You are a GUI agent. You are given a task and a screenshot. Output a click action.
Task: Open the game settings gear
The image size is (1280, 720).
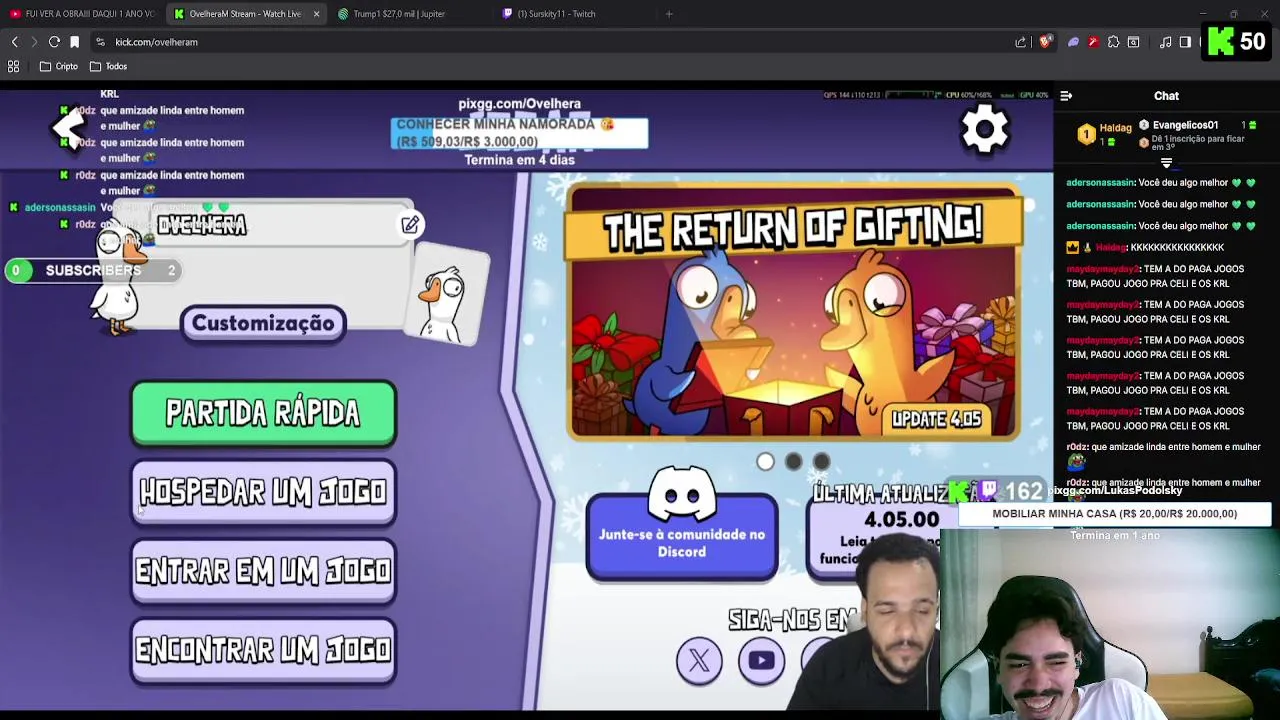tap(985, 129)
